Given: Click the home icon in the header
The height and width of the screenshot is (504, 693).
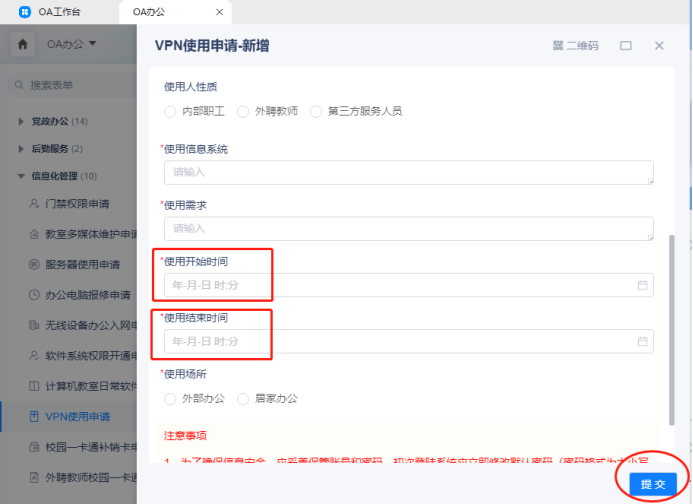Looking at the screenshot, I should 23,44.
